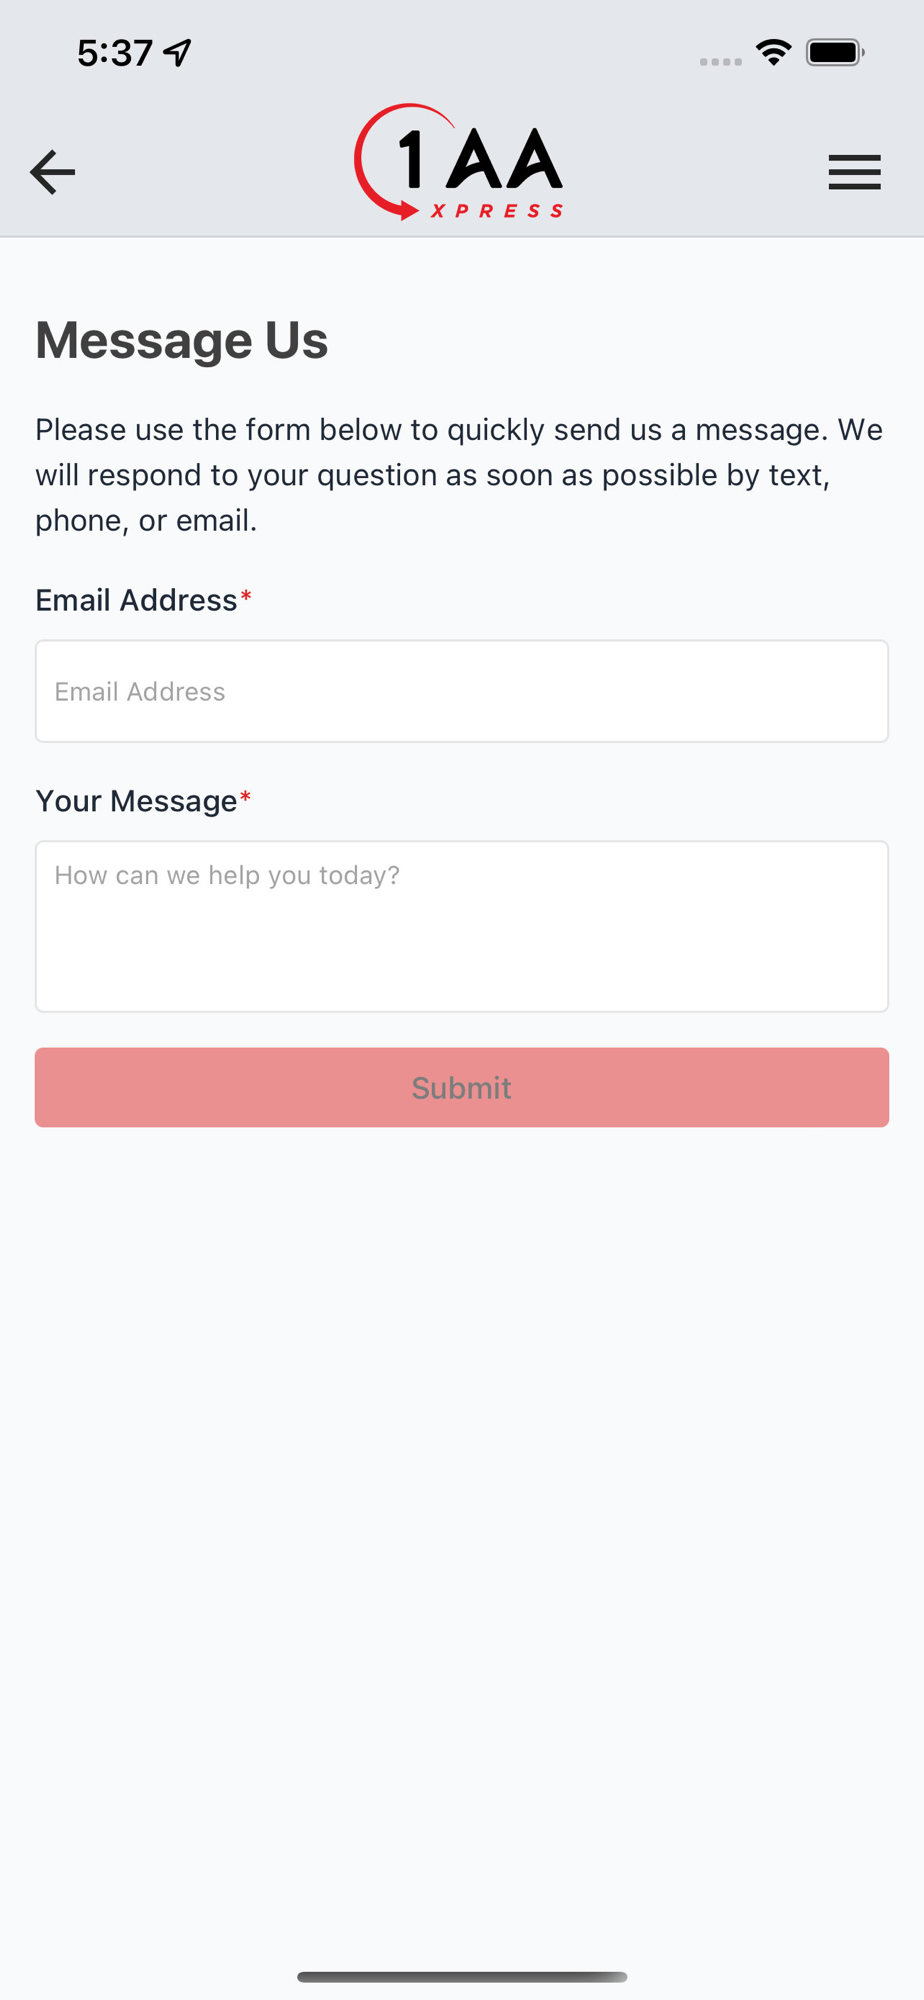Tap the battery indicator icon
The width and height of the screenshot is (924, 2000).
[835, 52]
